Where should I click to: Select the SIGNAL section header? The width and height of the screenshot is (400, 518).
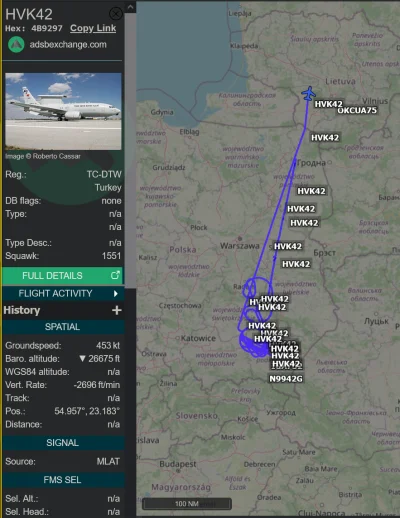point(63,443)
